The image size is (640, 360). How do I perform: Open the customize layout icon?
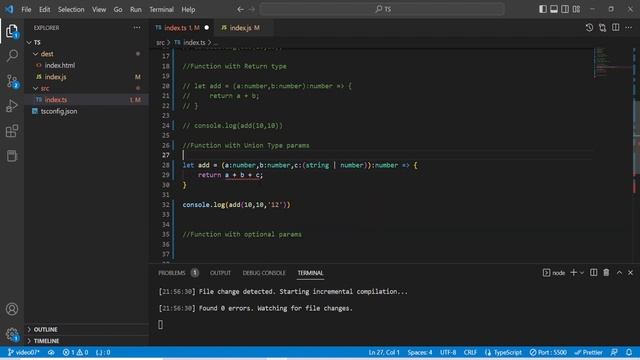(x=576, y=9)
